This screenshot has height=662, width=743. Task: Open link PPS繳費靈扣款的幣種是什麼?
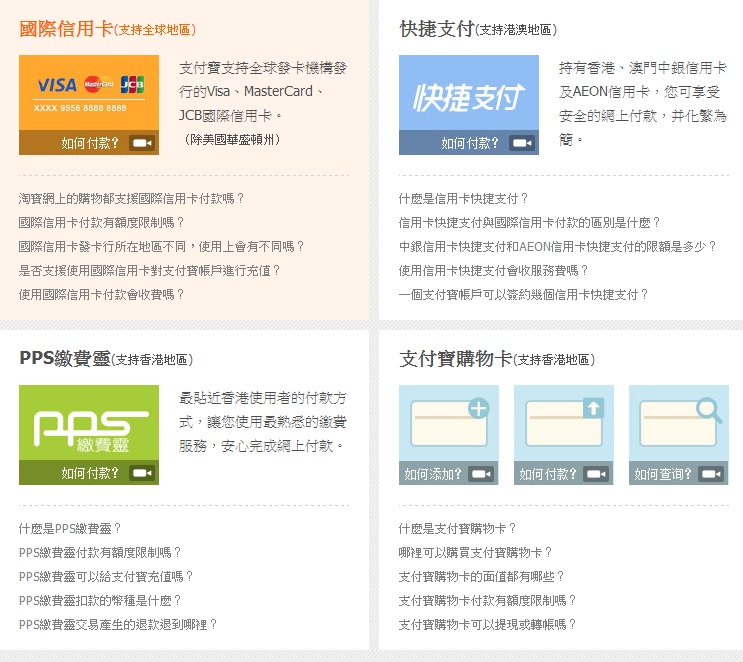(101, 600)
